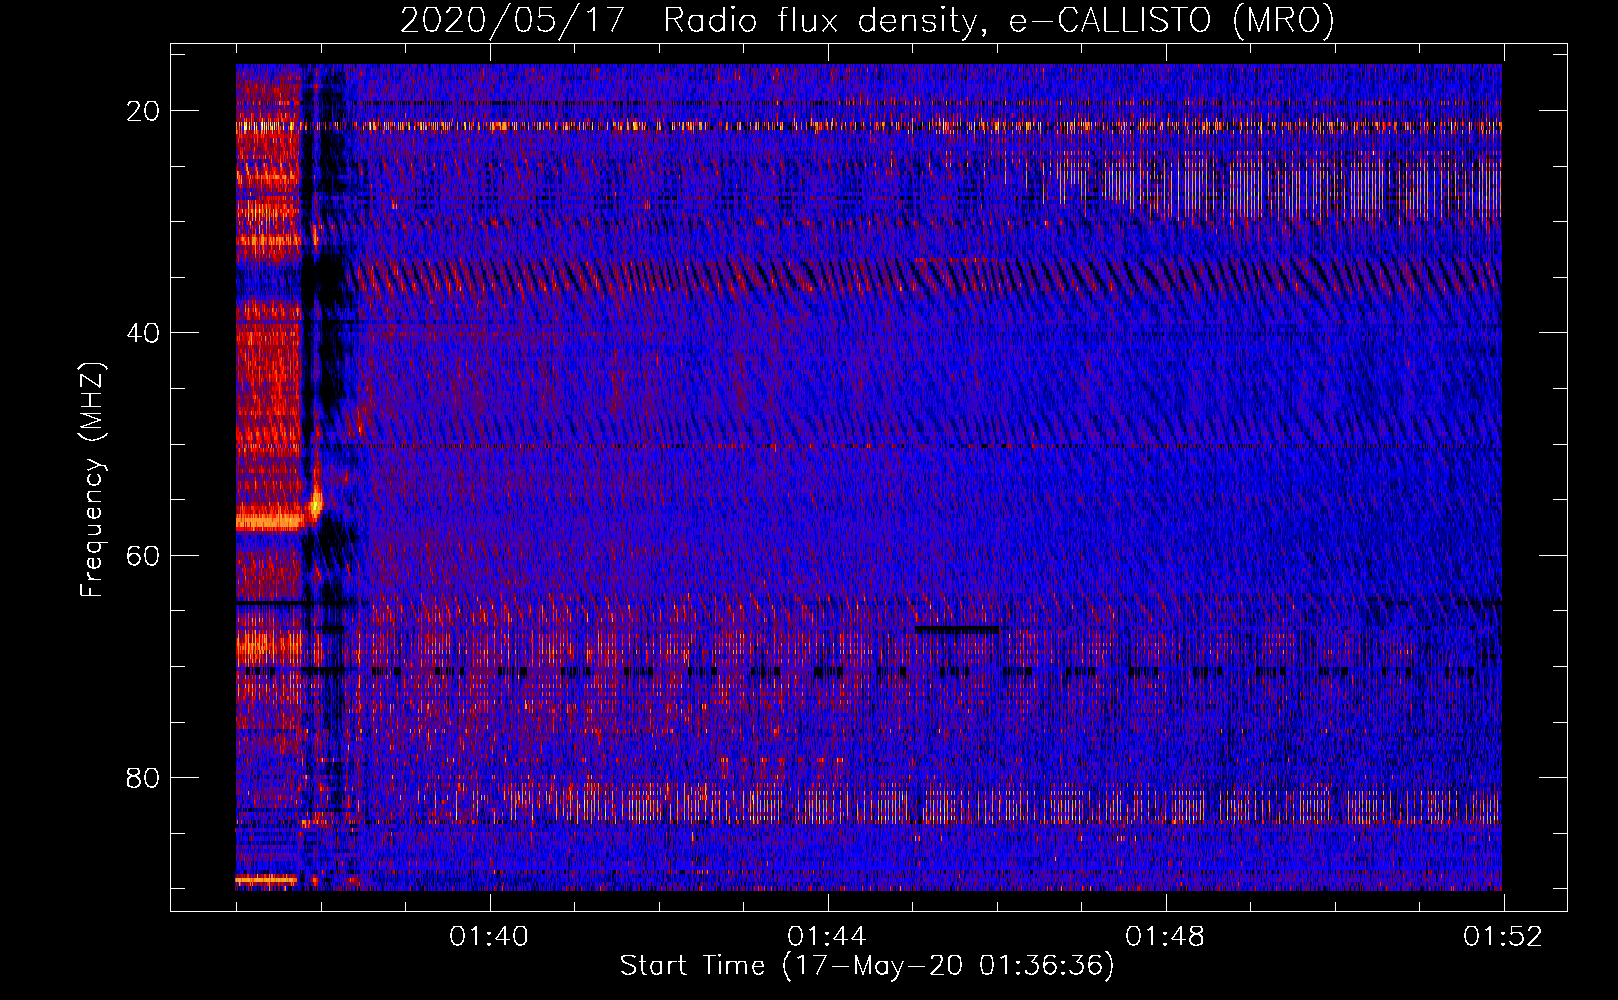The width and height of the screenshot is (1618, 1000).
Task: Click the '01:44' time tick label
Action: pos(828,937)
